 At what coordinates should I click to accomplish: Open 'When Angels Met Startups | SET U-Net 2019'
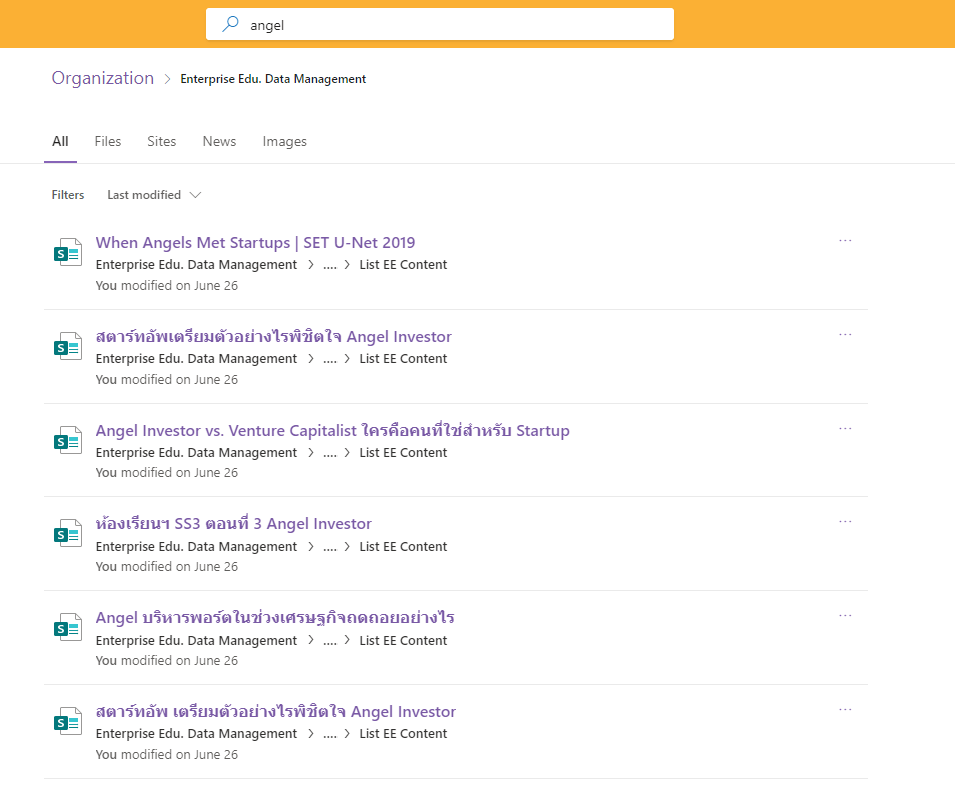coord(255,242)
